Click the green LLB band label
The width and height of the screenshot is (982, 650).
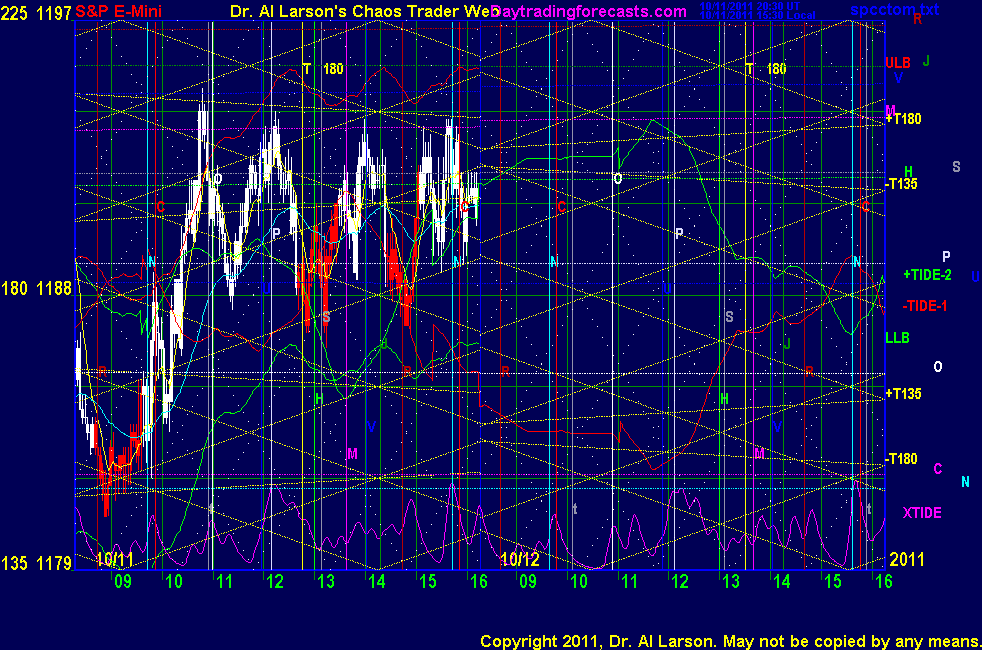[897, 338]
